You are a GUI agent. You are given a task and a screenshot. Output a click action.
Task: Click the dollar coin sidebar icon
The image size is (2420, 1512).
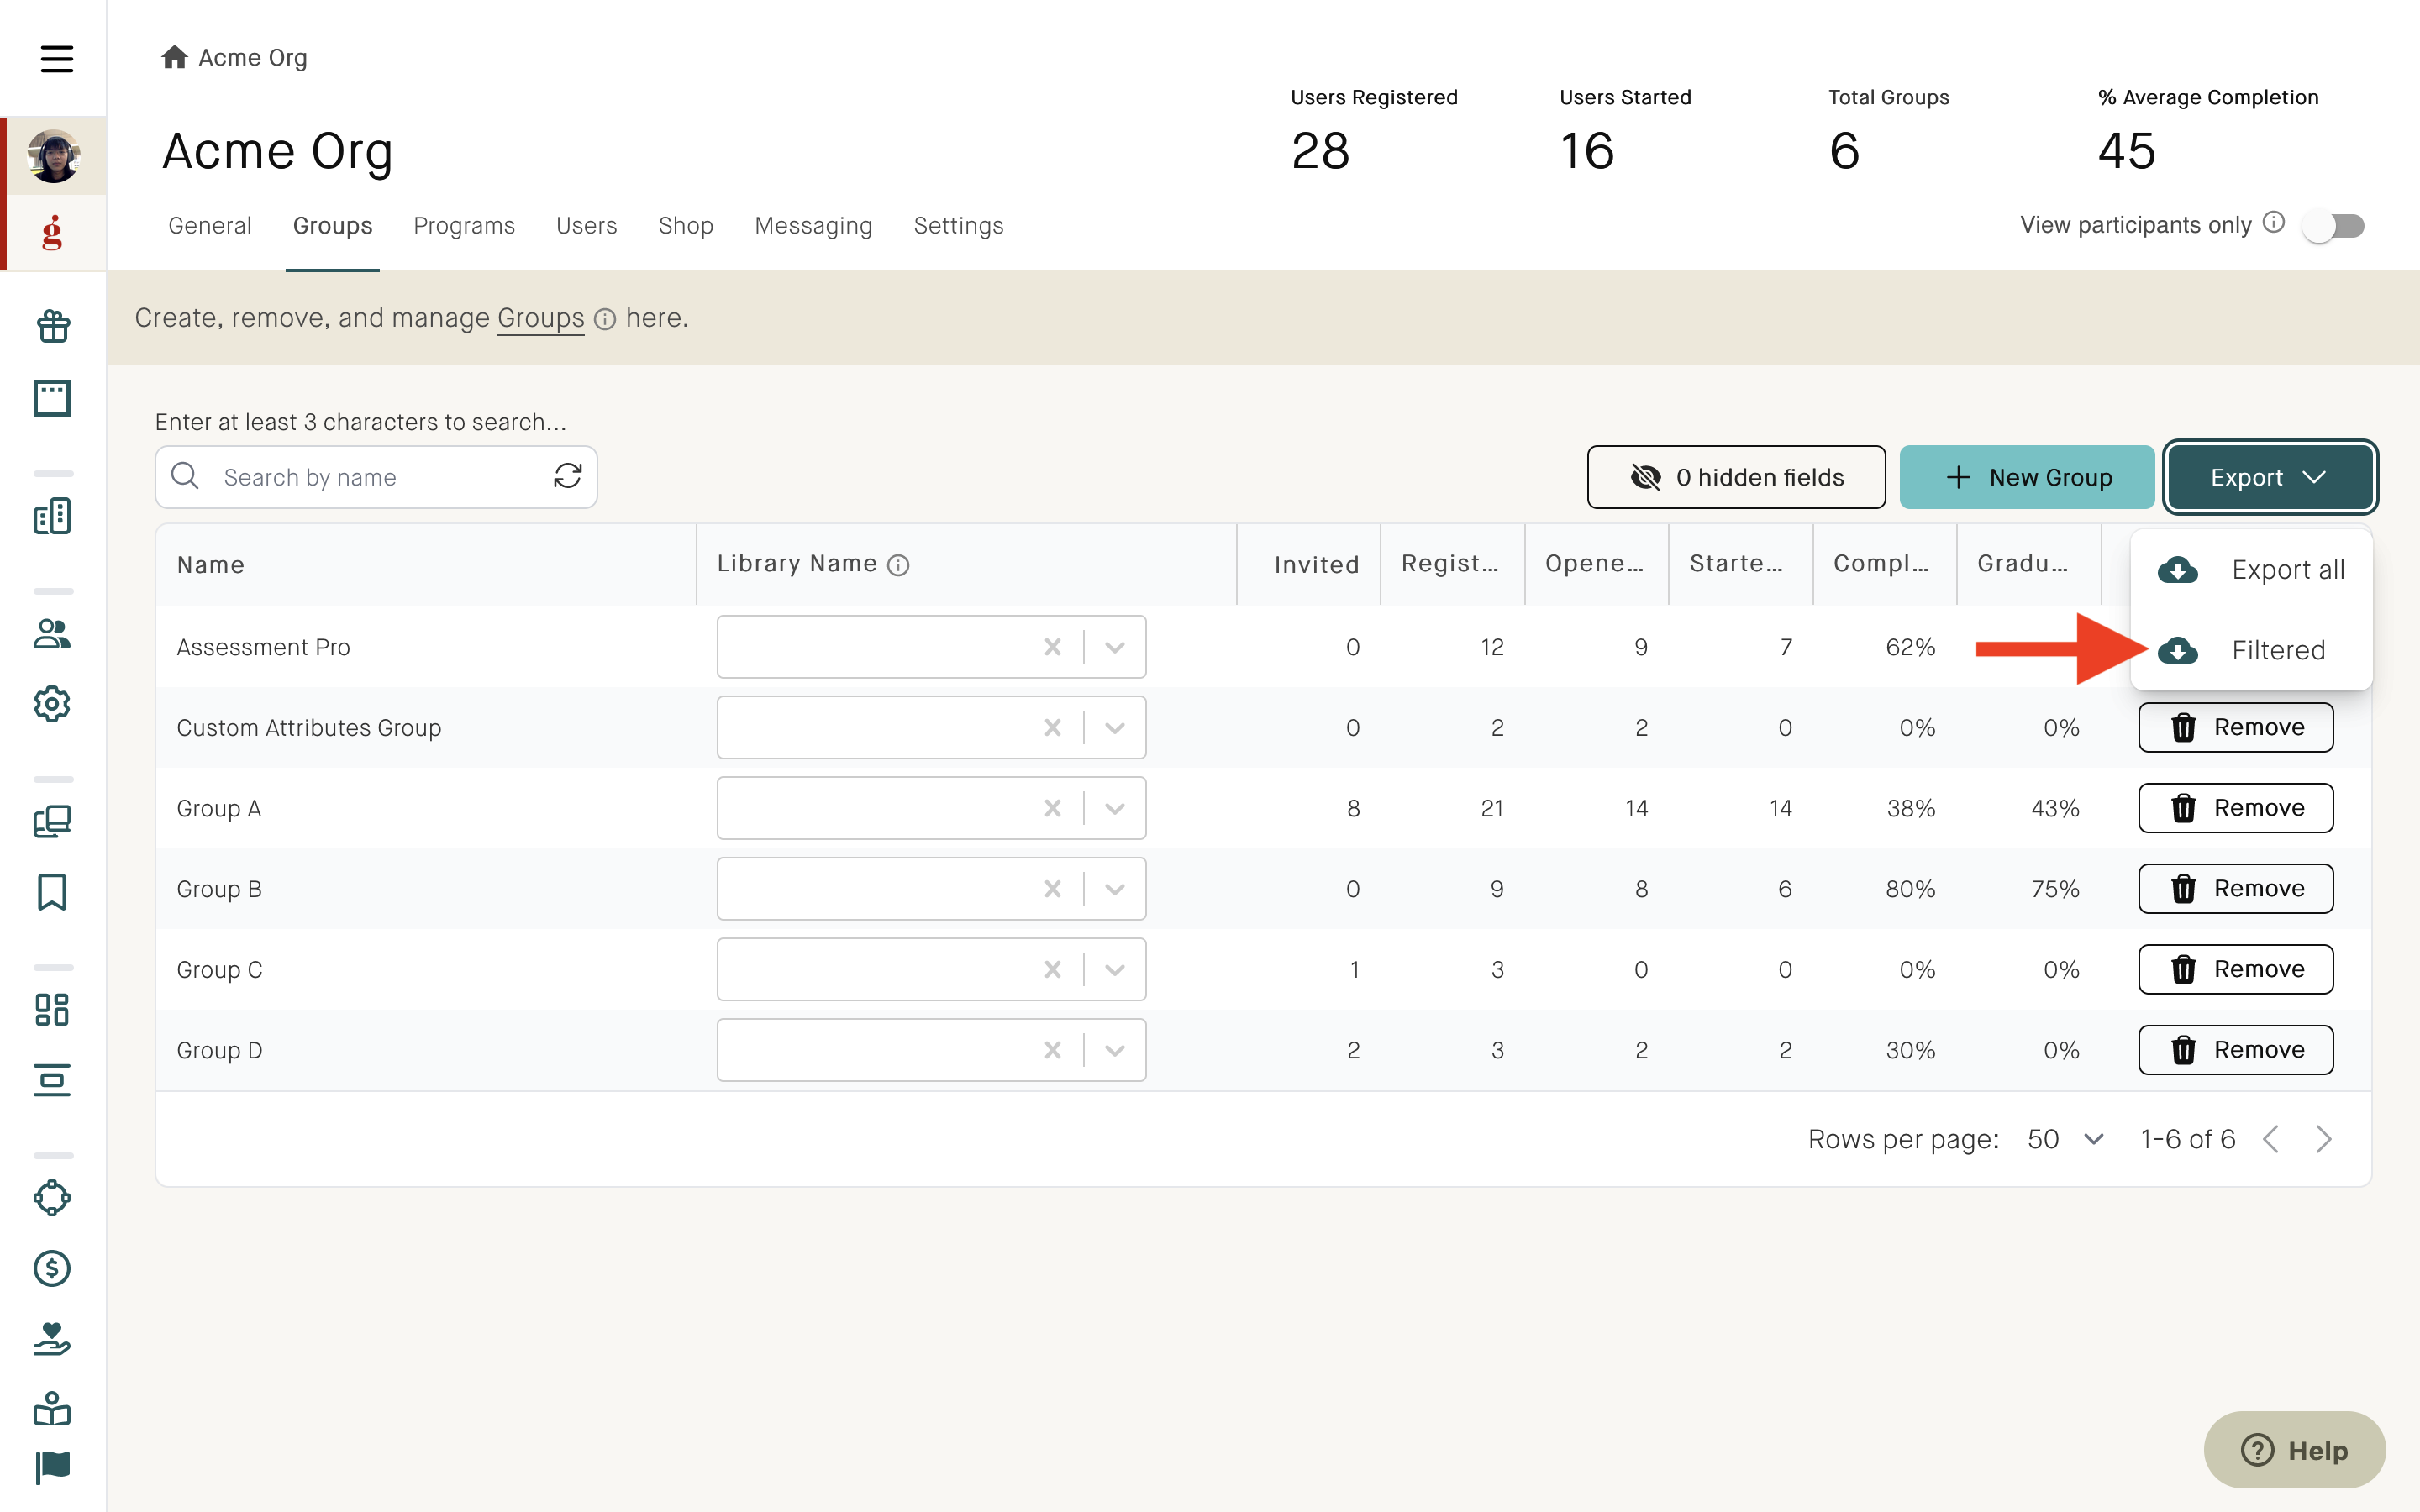[x=53, y=1268]
